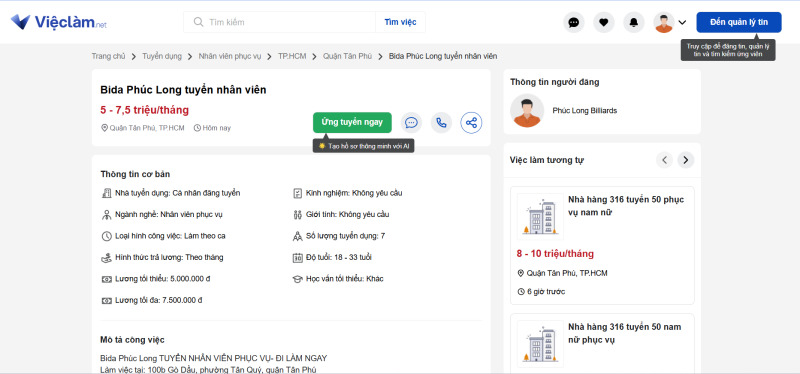The height and width of the screenshot is (374, 800).
Task: Click the Ngành nghề person icon
Action: pos(106,214)
